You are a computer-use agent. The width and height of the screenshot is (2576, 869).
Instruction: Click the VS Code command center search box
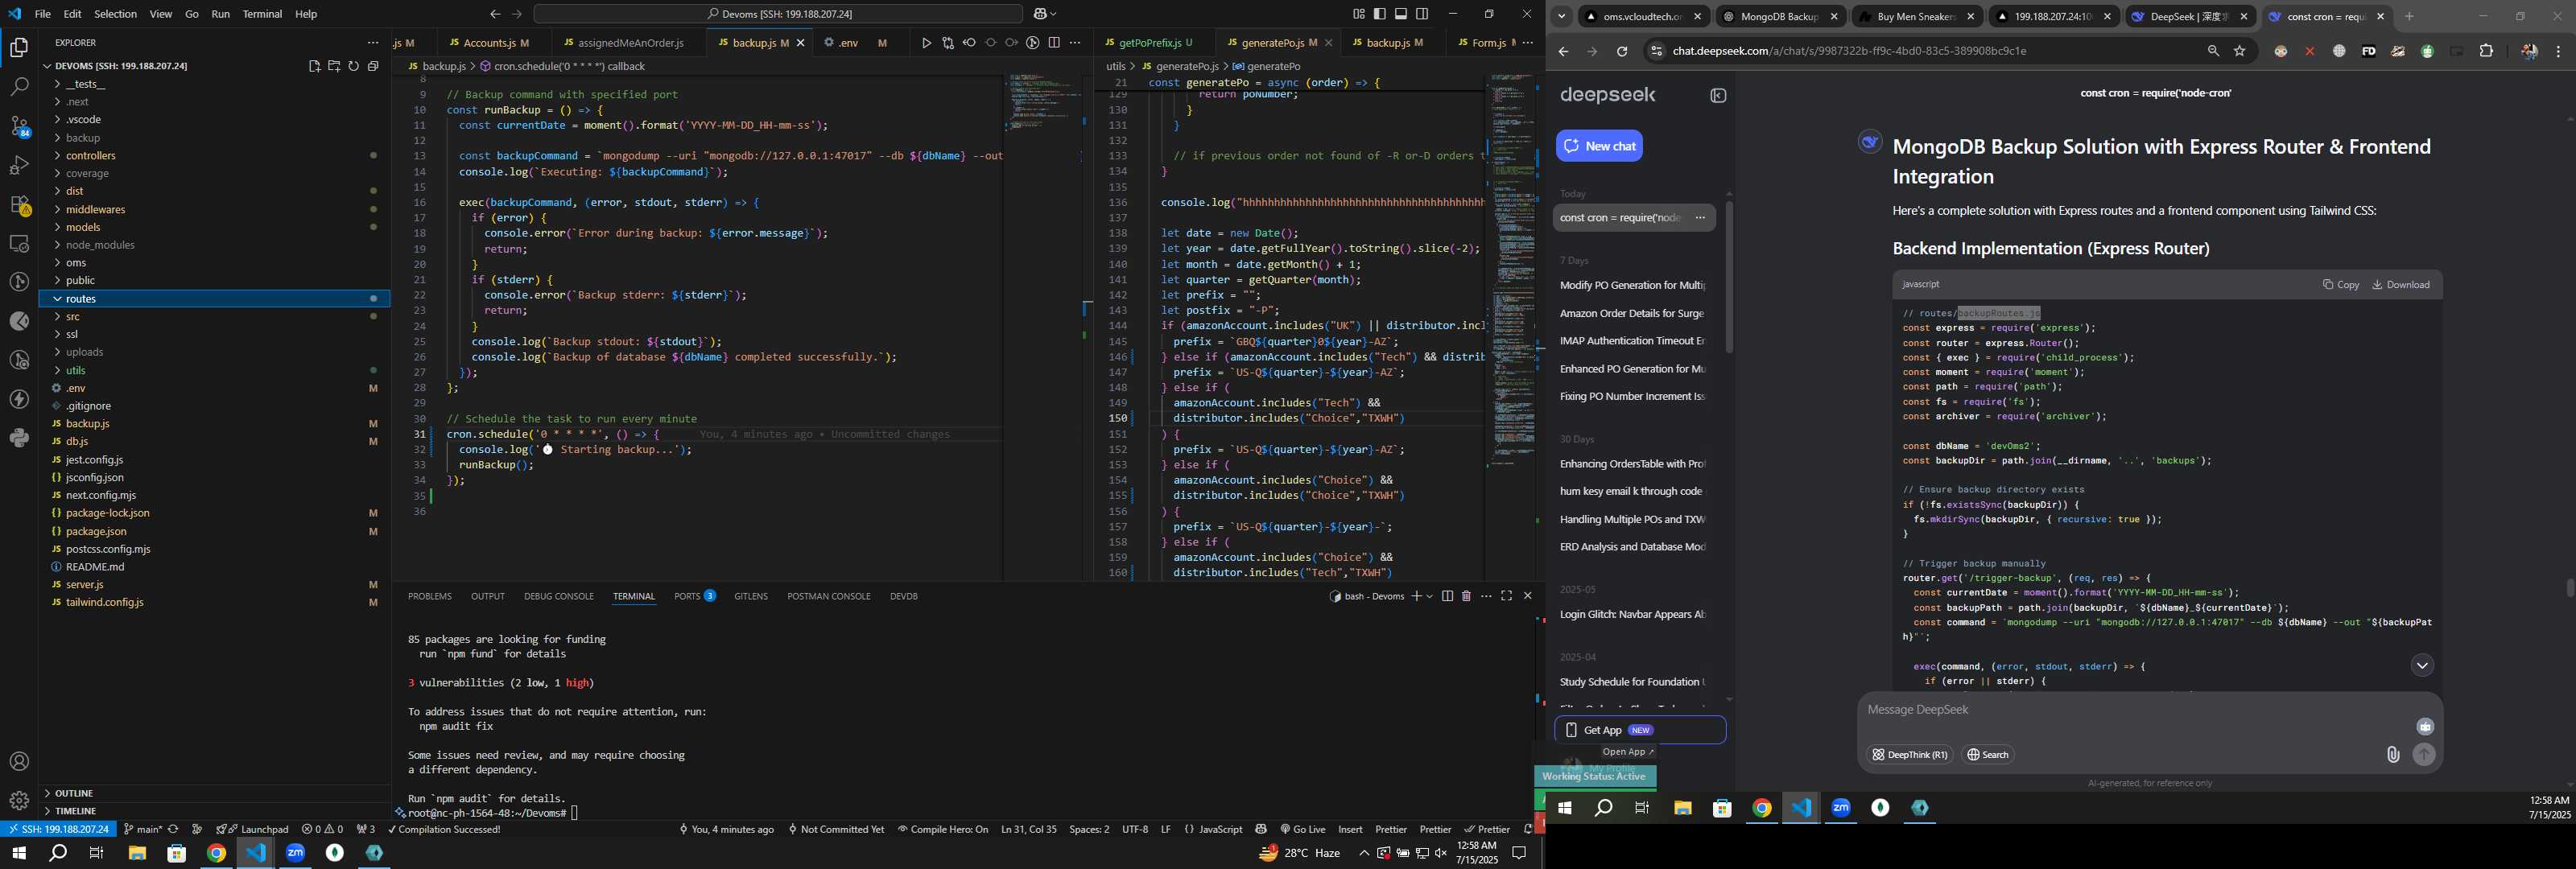(x=778, y=14)
